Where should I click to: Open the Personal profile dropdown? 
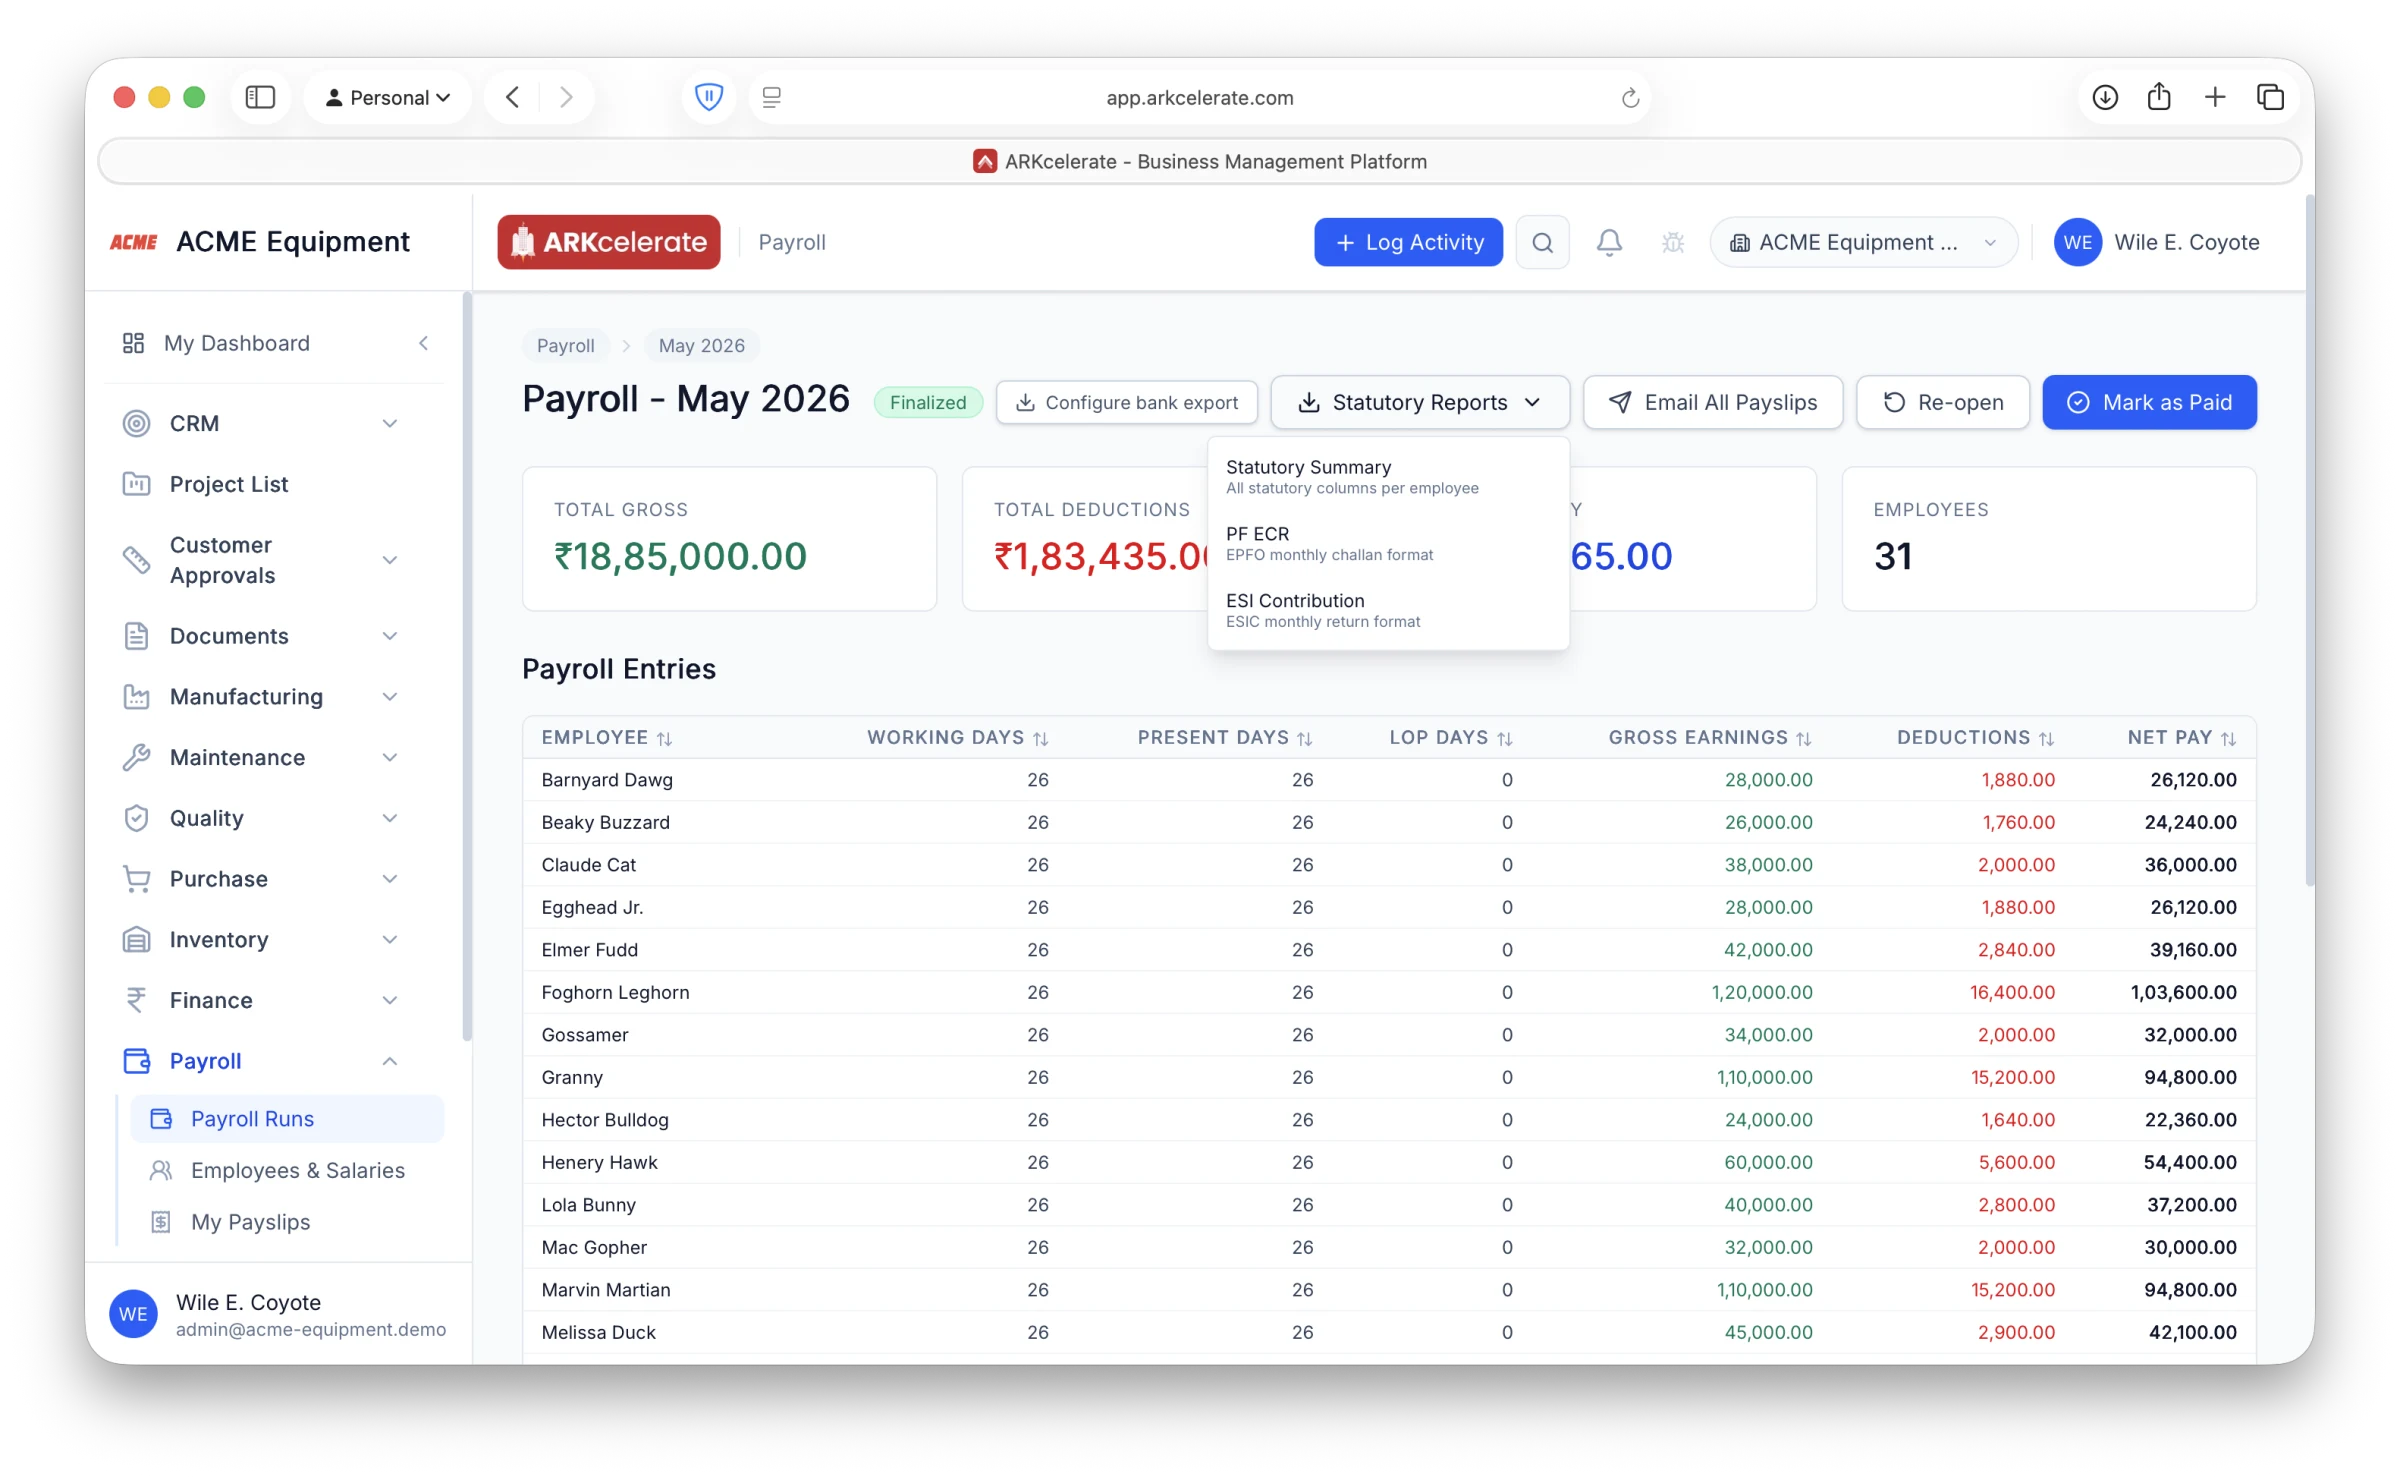tap(388, 97)
